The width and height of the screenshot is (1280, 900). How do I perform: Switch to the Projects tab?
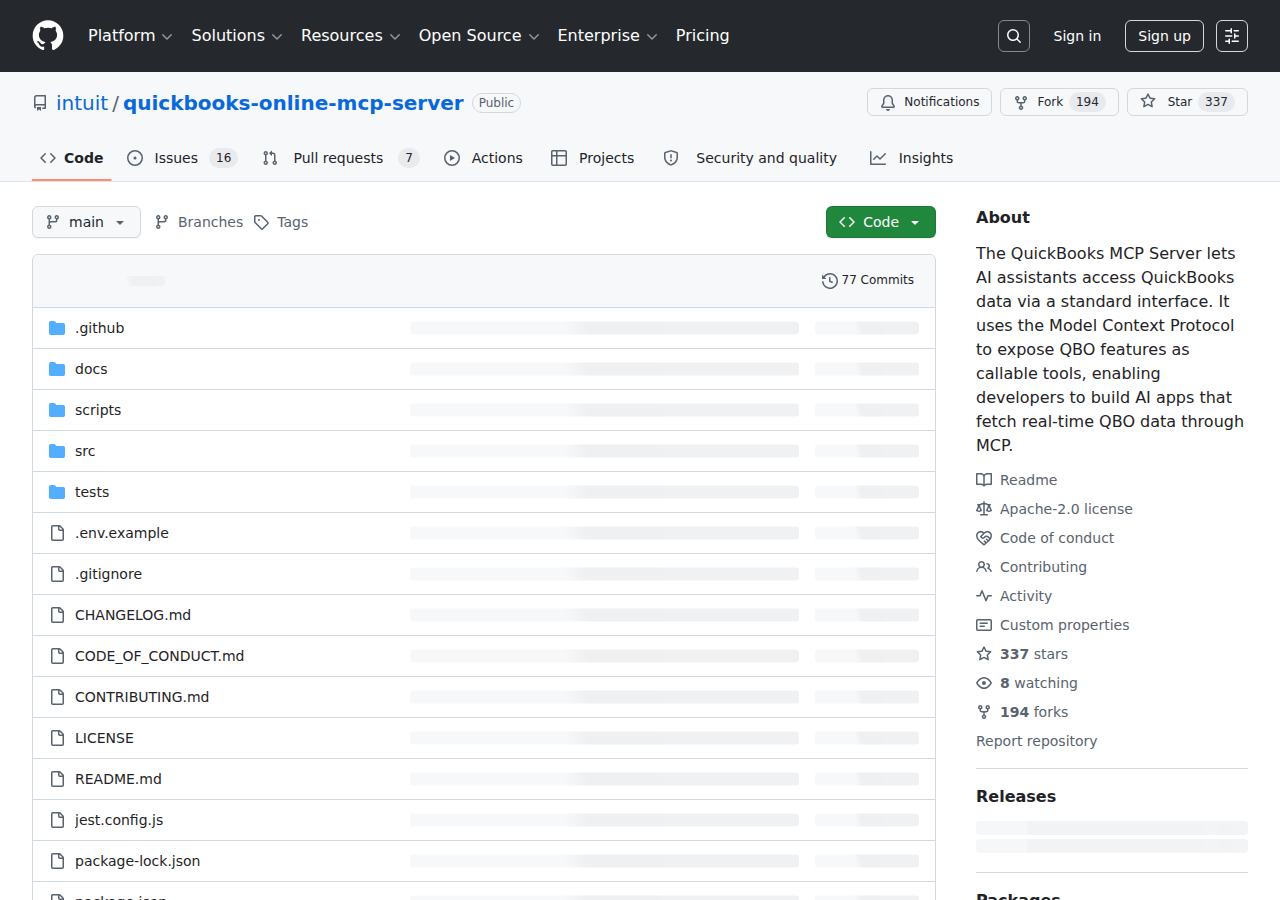click(x=592, y=158)
